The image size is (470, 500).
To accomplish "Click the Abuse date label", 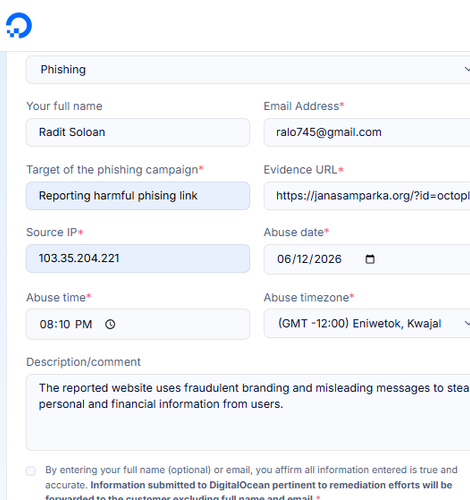I will 296,232.
